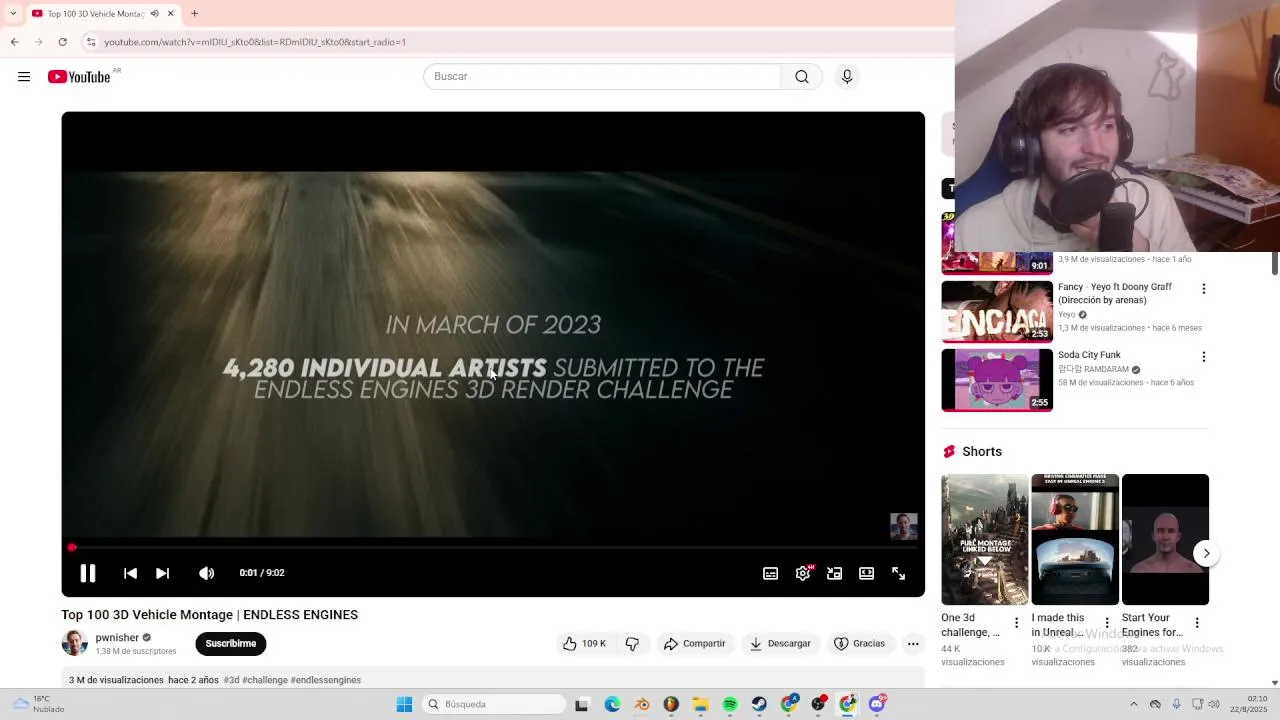Click the YouTube URL address bar
Viewport: 1280px width, 720px height.
[x=255, y=42]
